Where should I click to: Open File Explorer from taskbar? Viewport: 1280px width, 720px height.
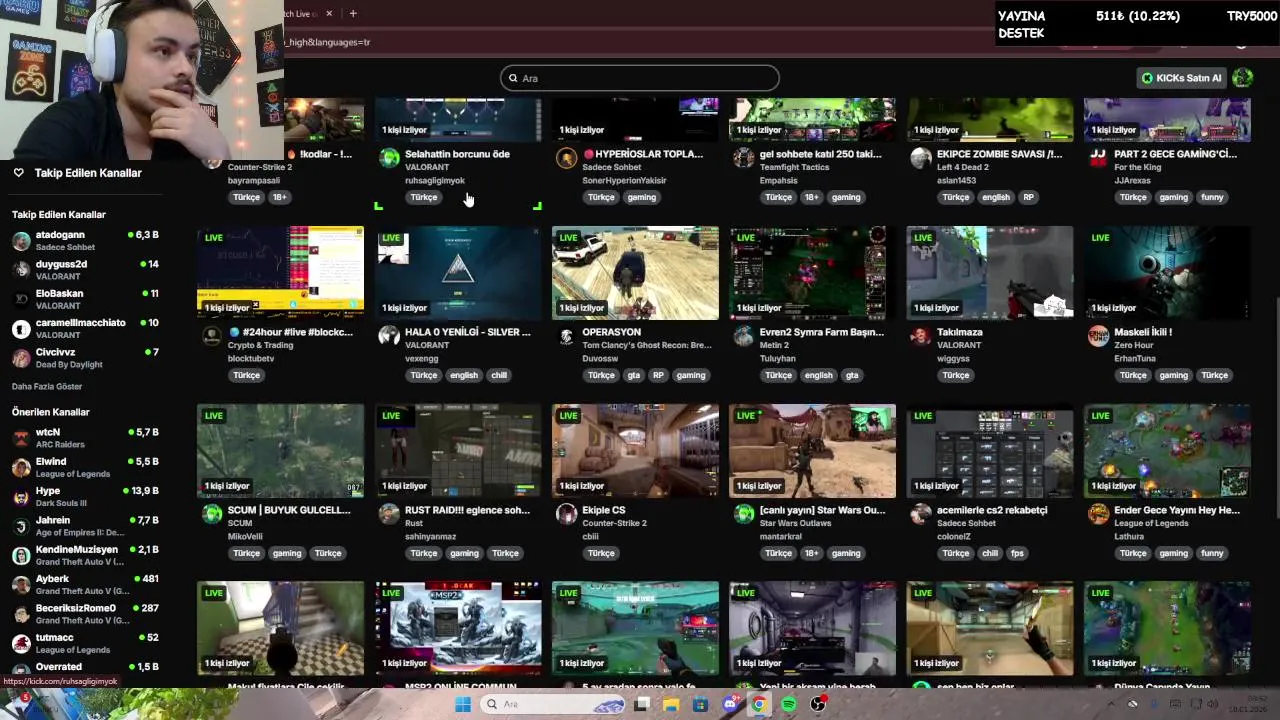(671, 704)
